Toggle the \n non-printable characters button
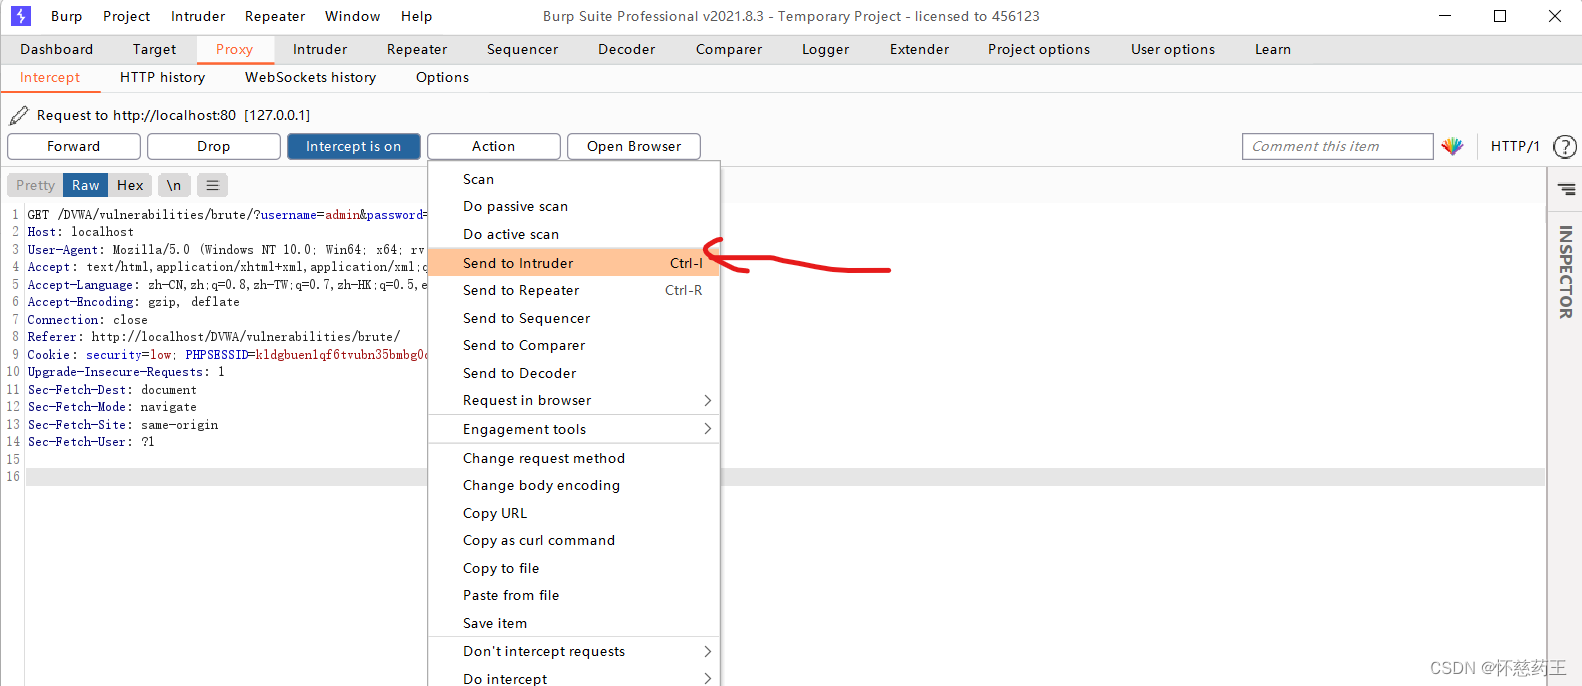Viewport: 1582px width, 686px height. [174, 185]
